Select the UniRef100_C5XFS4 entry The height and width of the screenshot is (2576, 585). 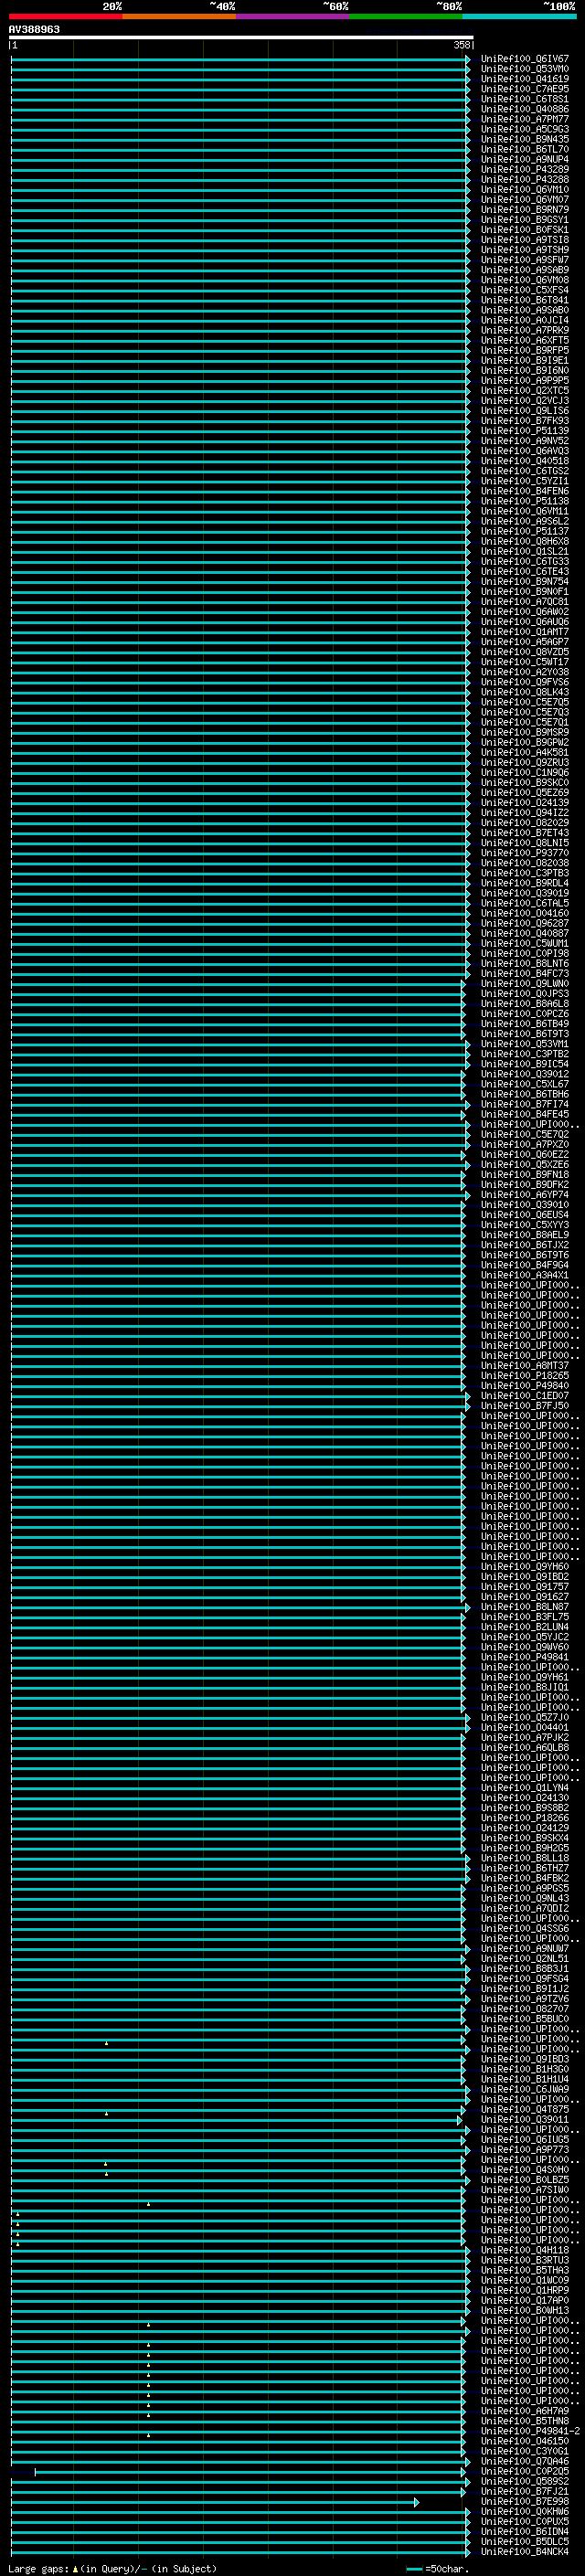coord(524,290)
